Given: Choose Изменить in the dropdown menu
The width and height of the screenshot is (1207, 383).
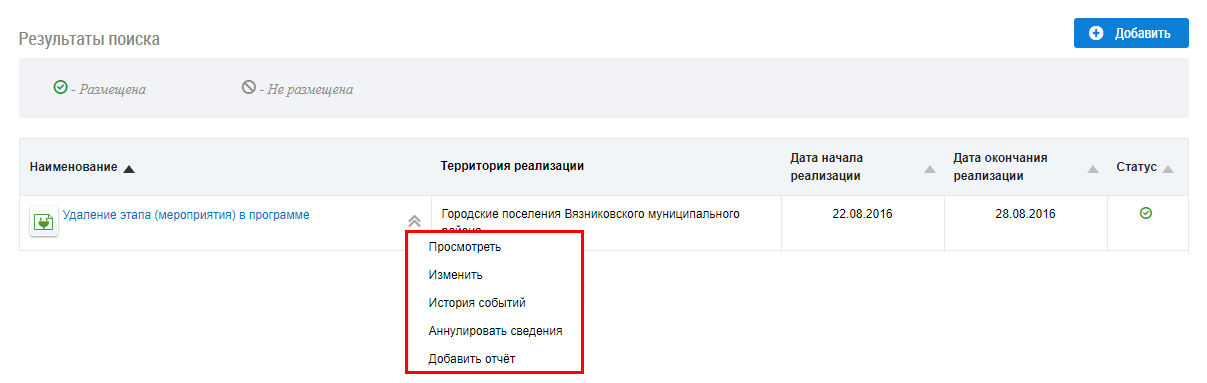Looking at the screenshot, I should tap(456, 274).
